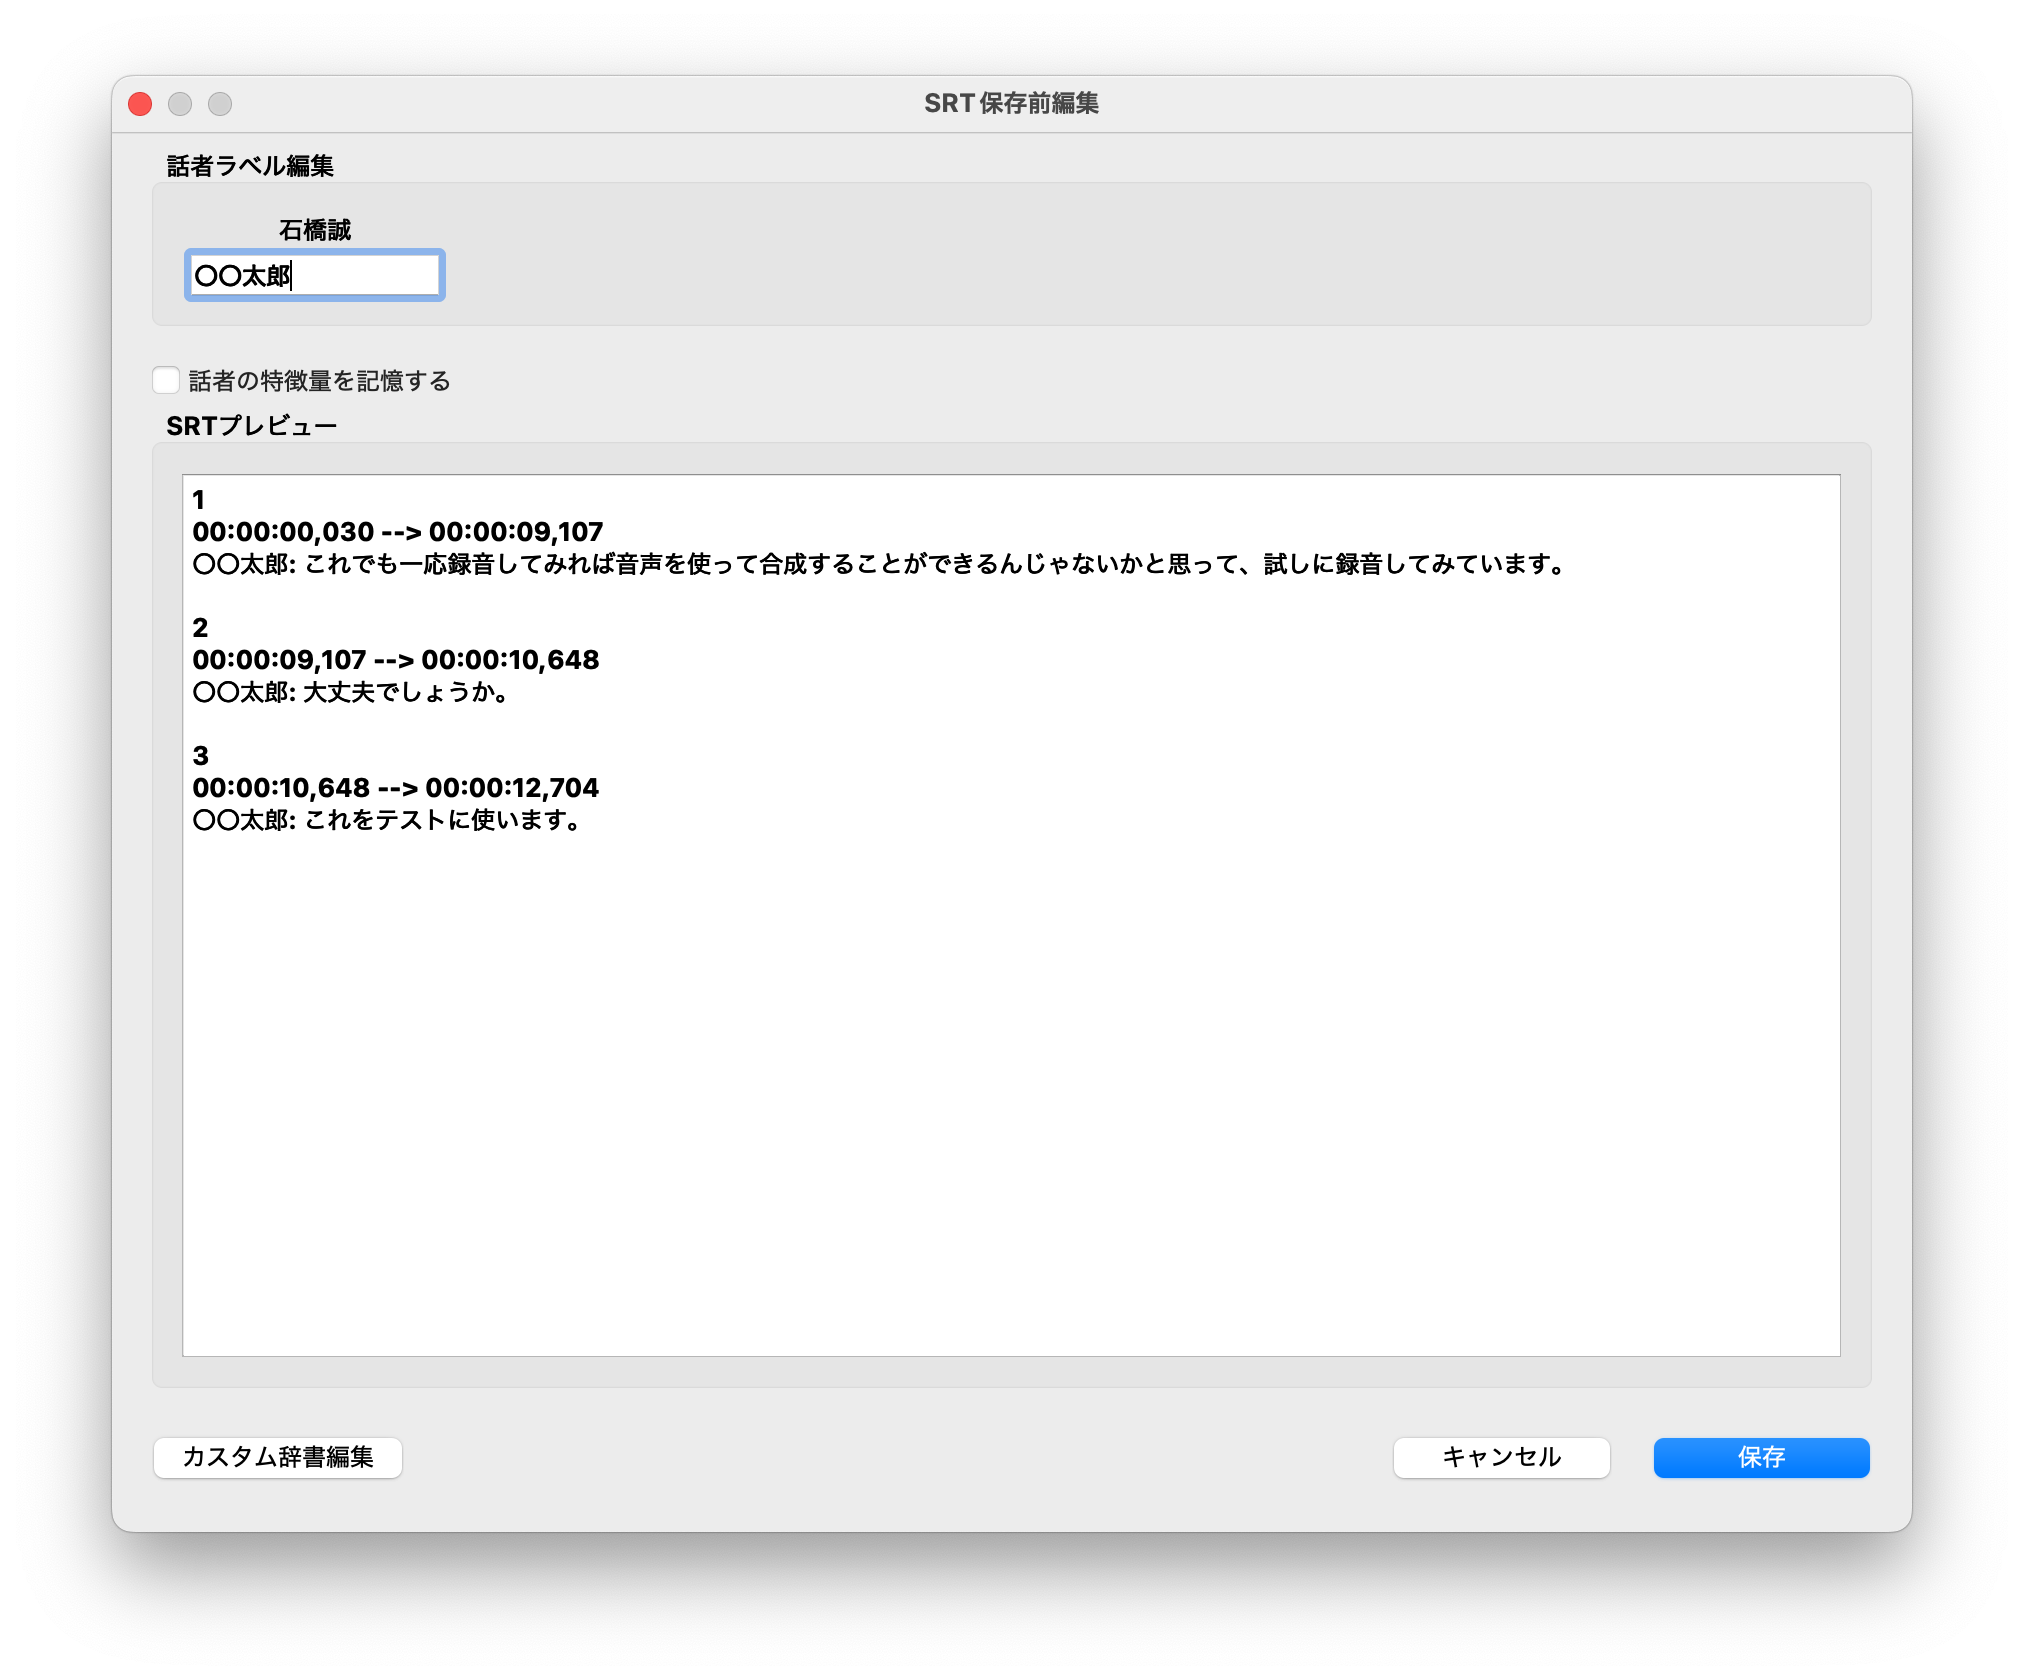Screen dimensions: 2024x1680
Task: Close the SRT 保存前編集 window
Action: (x=141, y=104)
